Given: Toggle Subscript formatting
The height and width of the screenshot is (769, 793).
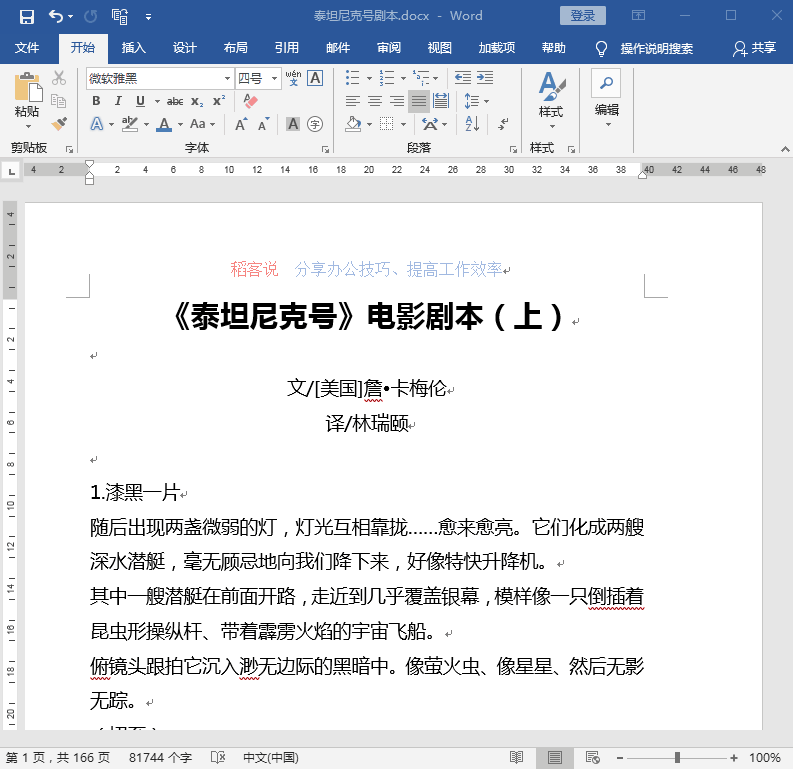Looking at the screenshot, I should 197,102.
